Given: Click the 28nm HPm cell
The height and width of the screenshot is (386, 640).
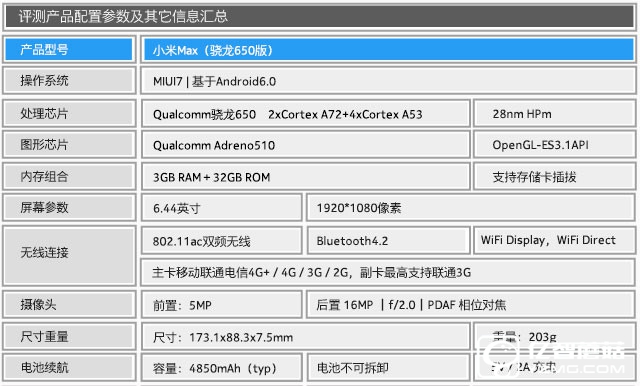Looking at the screenshot, I should [554, 114].
